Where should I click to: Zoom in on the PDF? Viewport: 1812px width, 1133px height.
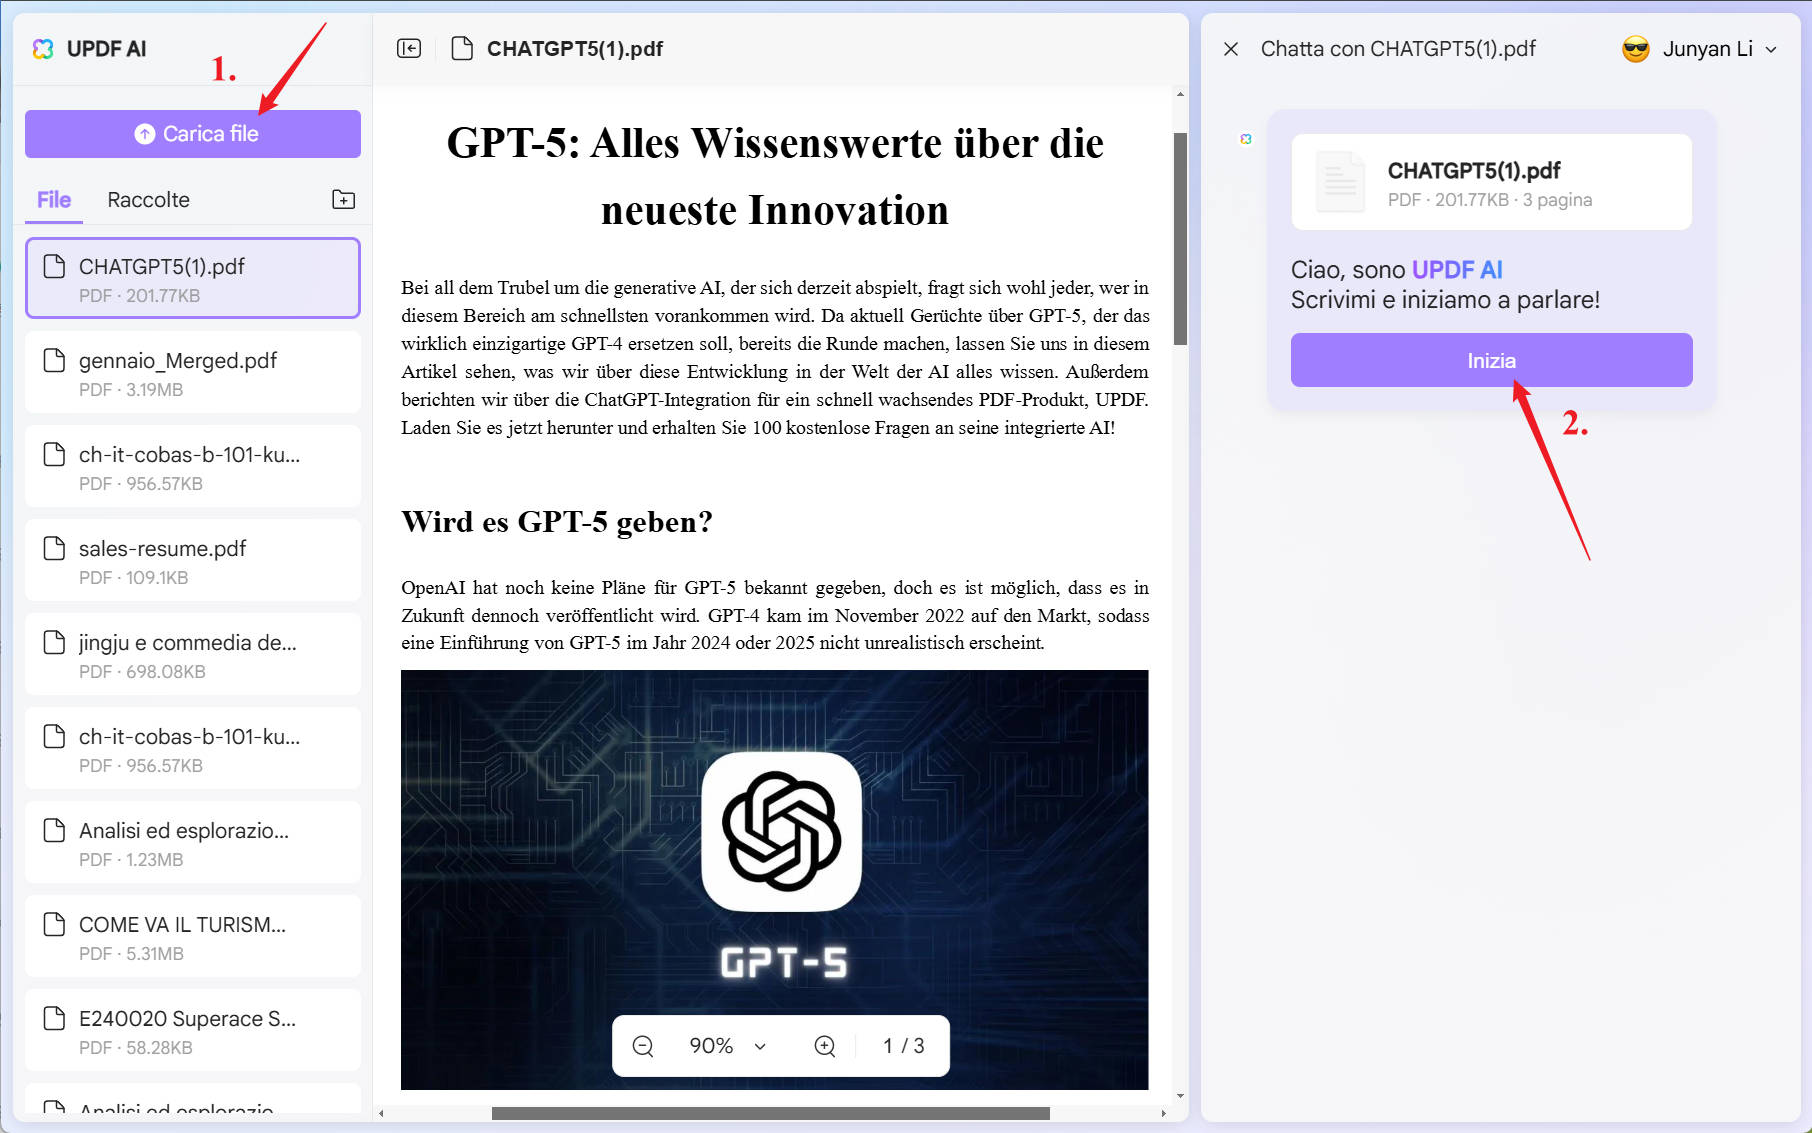click(825, 1046)
